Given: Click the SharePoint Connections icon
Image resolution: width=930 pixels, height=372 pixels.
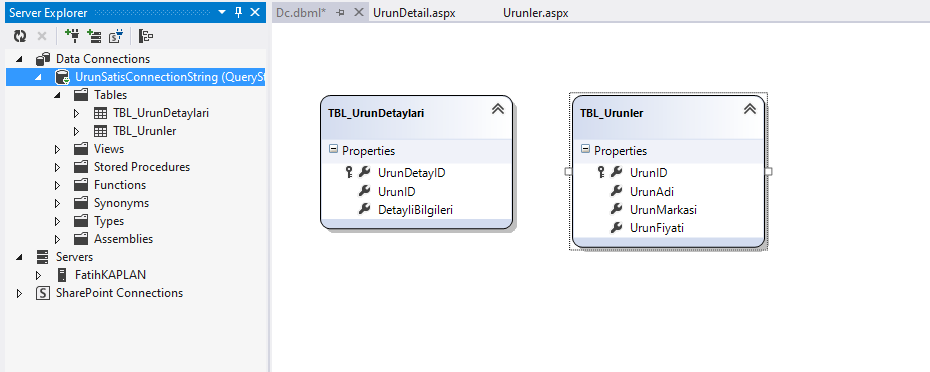Looking at the screenshot, I should click(x=43, y=293).
